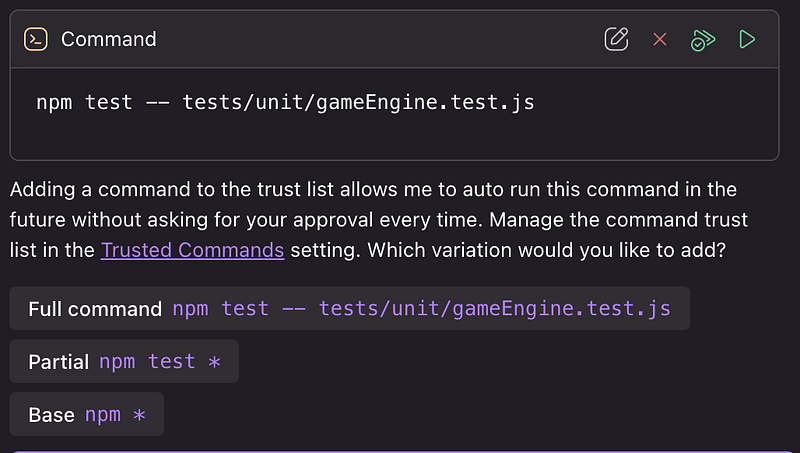Run the command with green play icon
Viewport: 800px width, 453px height.
click(x=747, y=39)
